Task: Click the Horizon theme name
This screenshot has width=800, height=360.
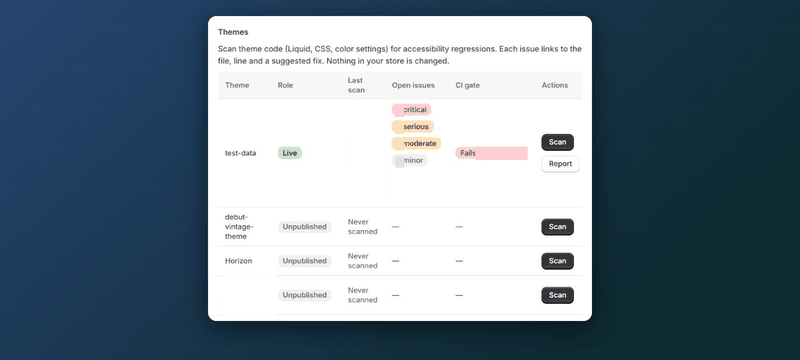Action: (x=238, y=261)
